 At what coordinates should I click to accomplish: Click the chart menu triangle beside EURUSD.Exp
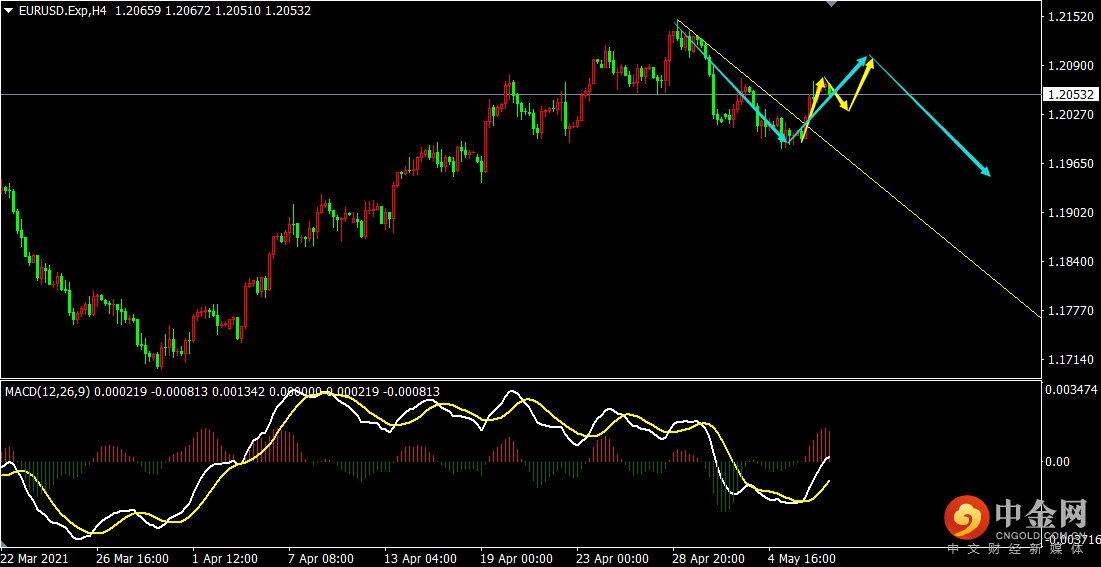pyautogui.click(x=8, y=11)
